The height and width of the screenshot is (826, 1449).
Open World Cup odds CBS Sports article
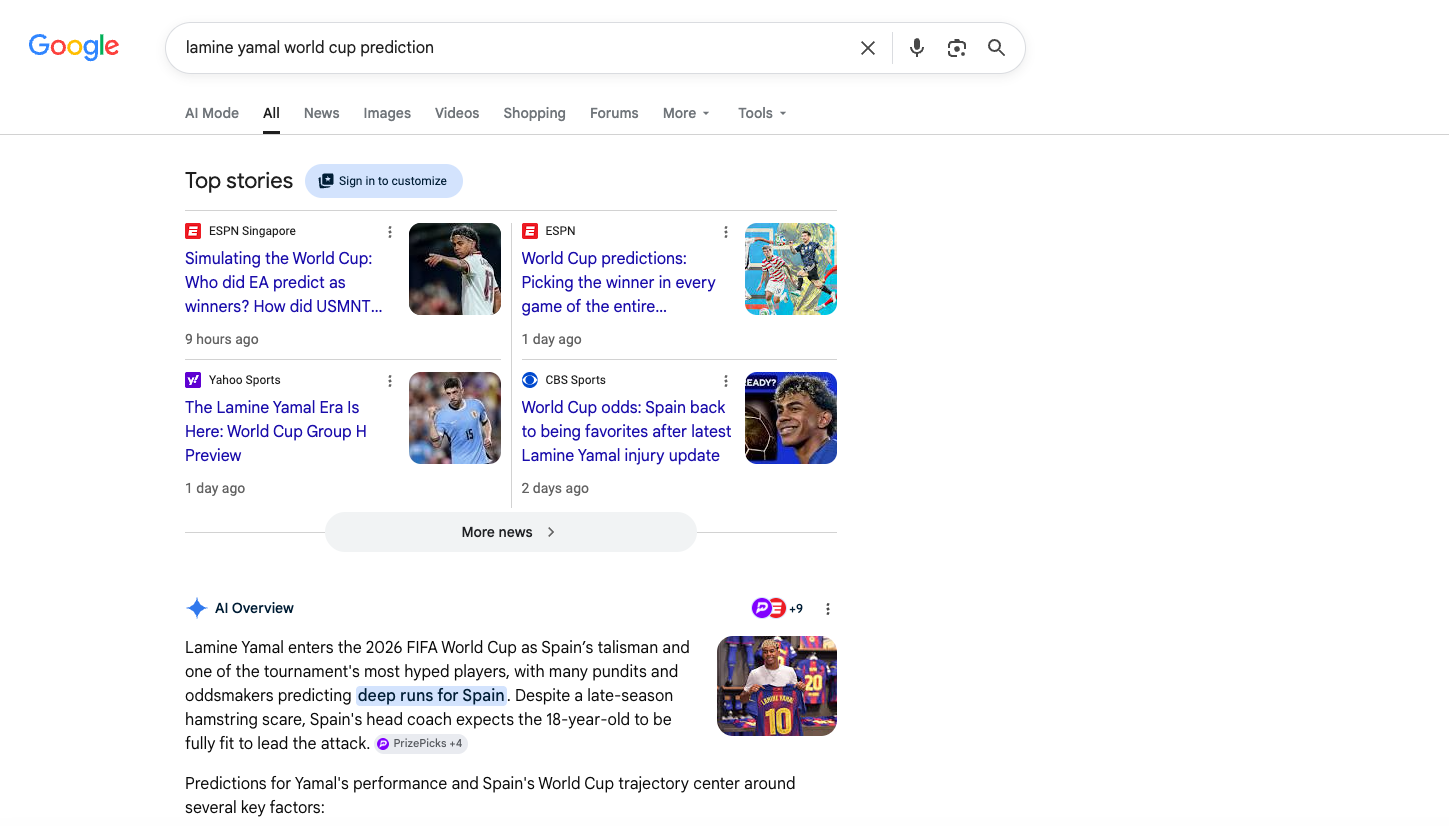[626, 431]
